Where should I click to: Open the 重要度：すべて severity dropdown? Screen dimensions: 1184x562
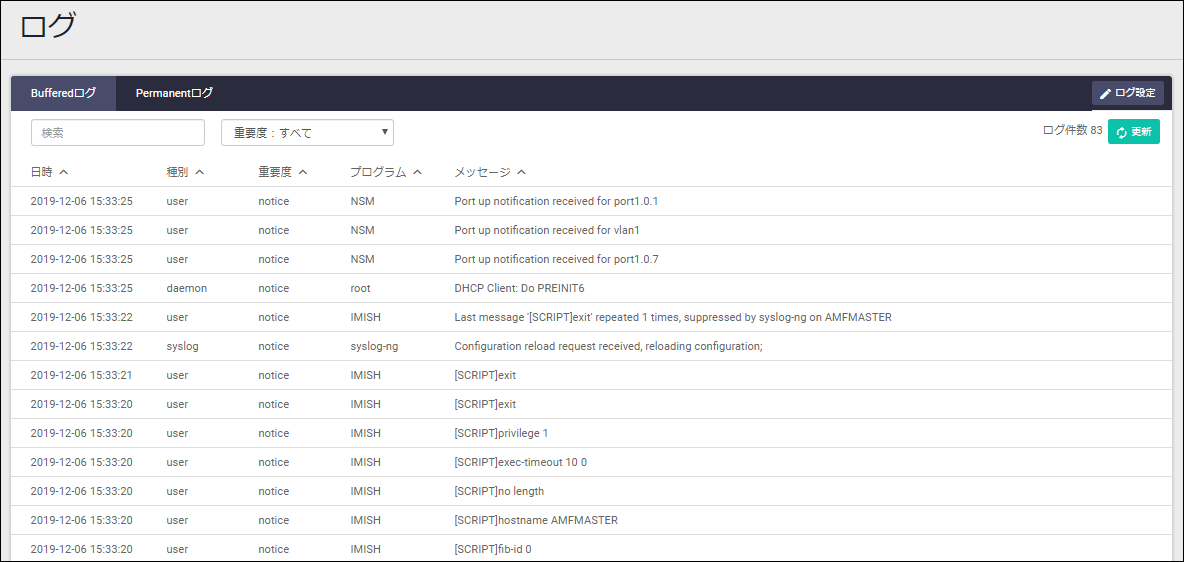click(x=307, y=133)
